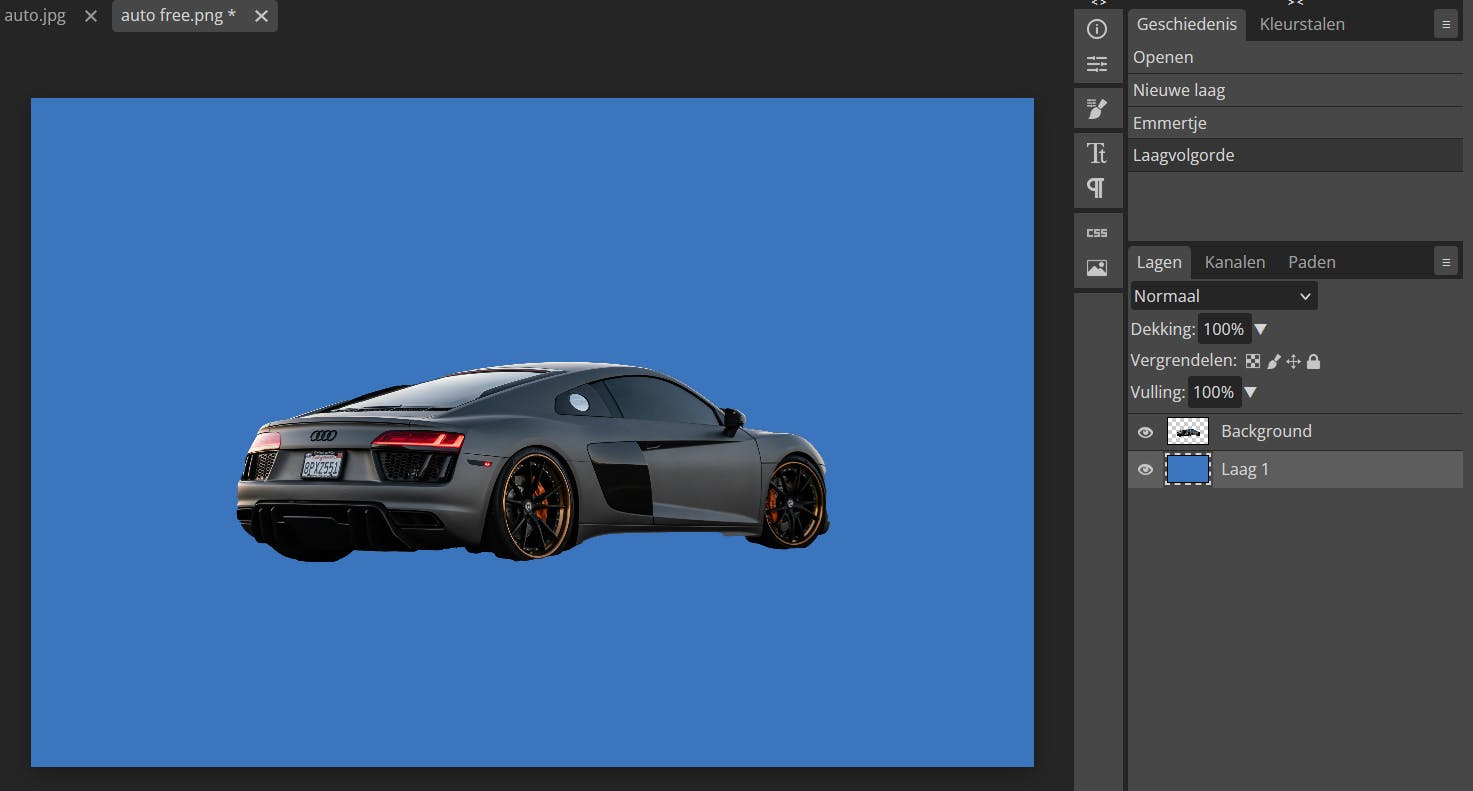
Task: Open the Normaal blend mode dropdown
Action: coord(1223,296)
